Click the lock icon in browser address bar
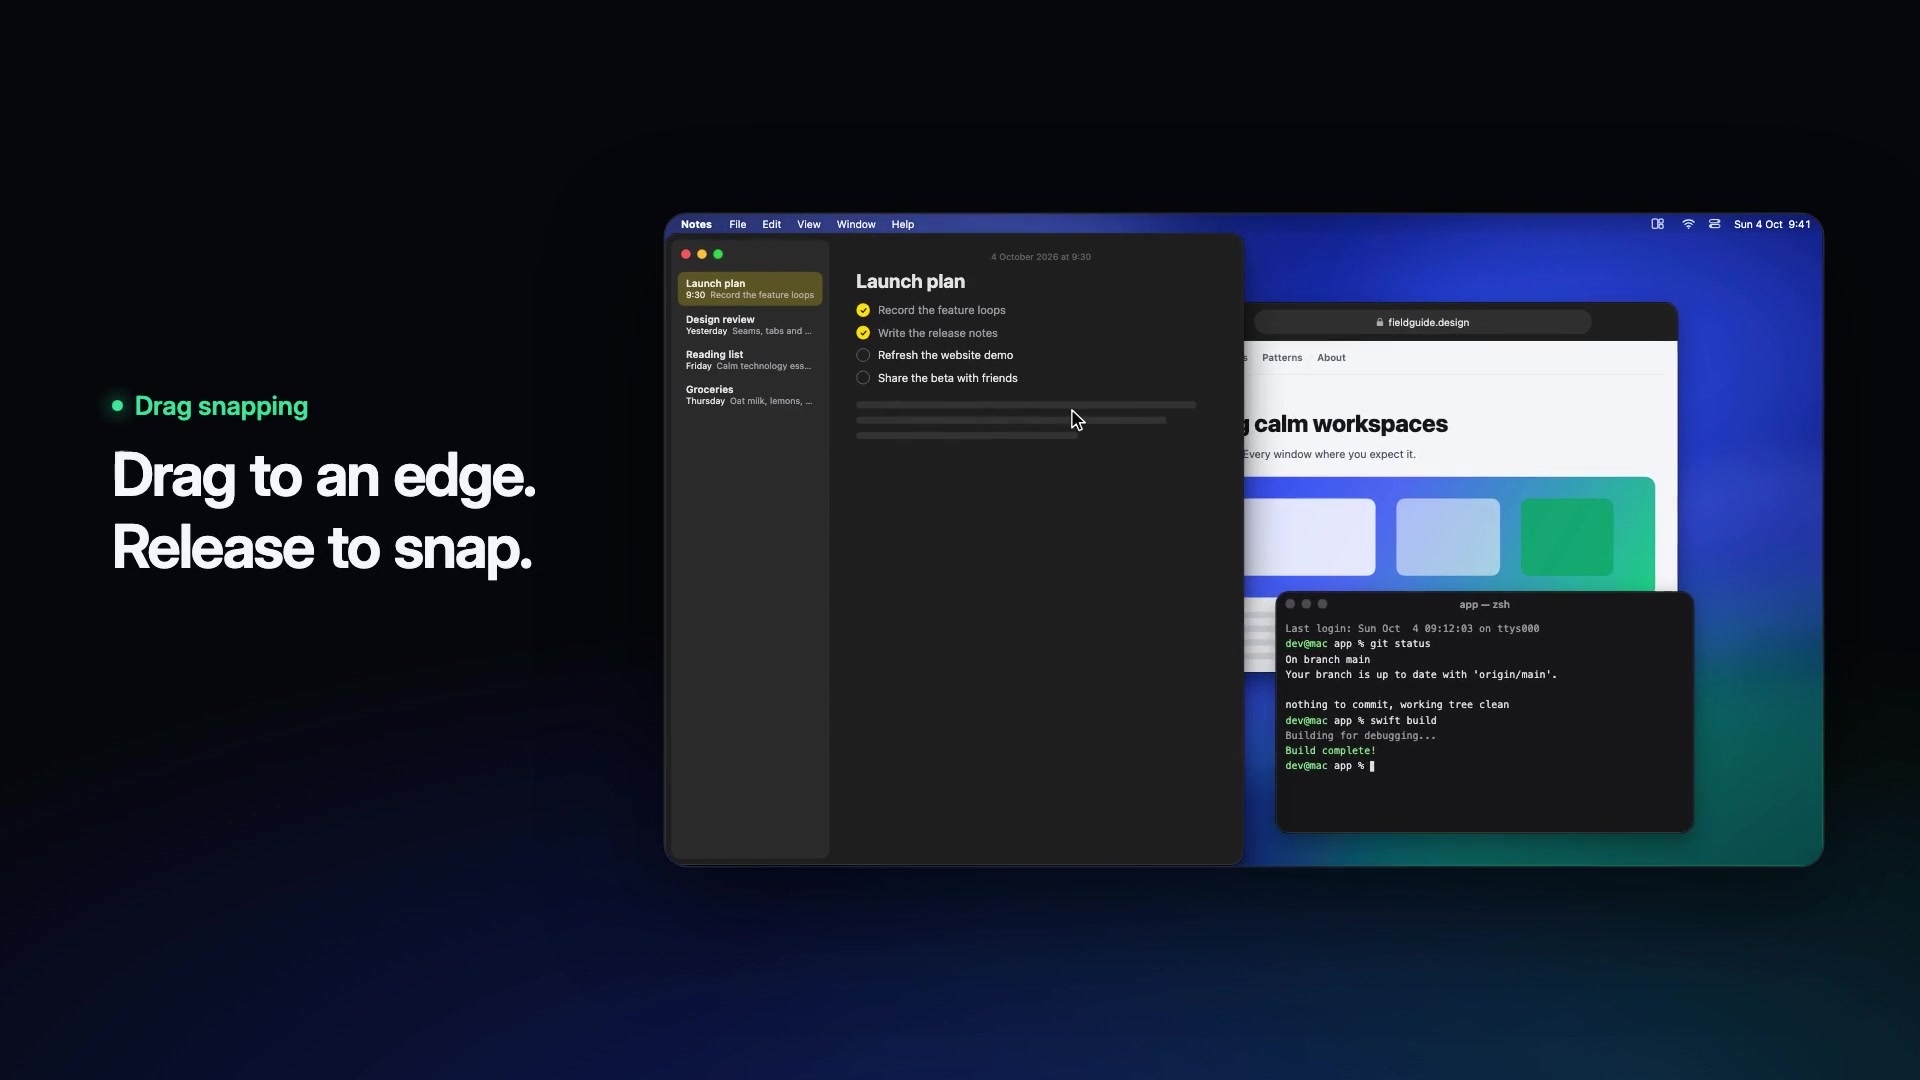This screenshot has width=1920, height=1080. (x=1380, y=322)
